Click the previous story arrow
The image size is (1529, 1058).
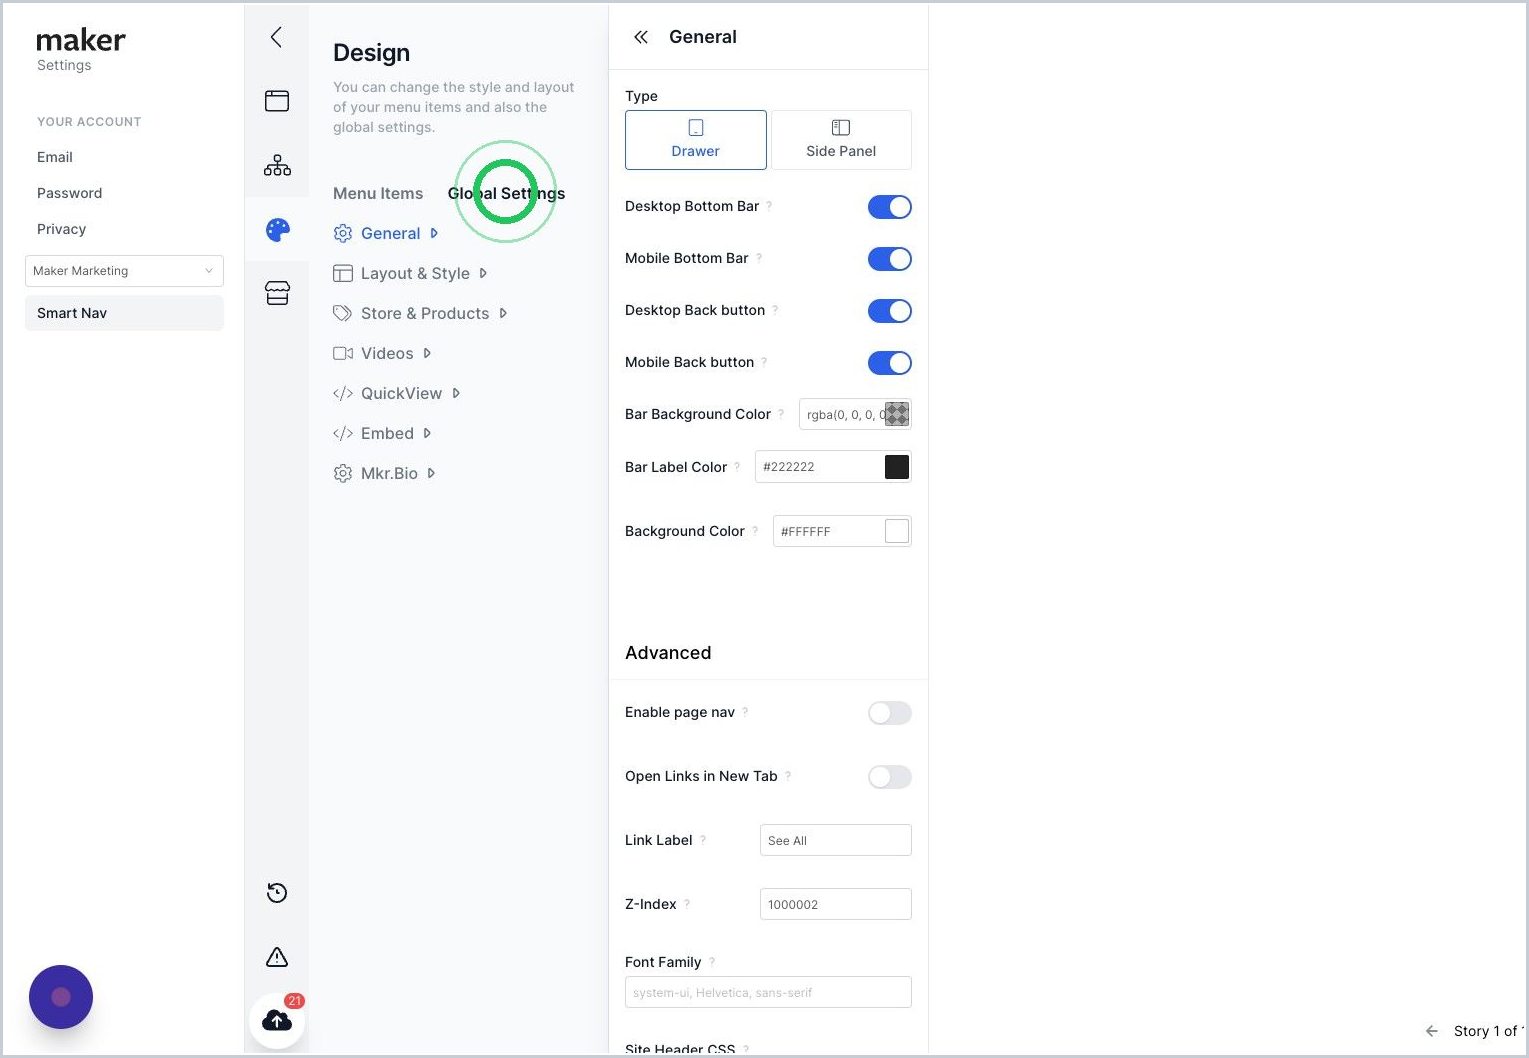point(1432,1031)
